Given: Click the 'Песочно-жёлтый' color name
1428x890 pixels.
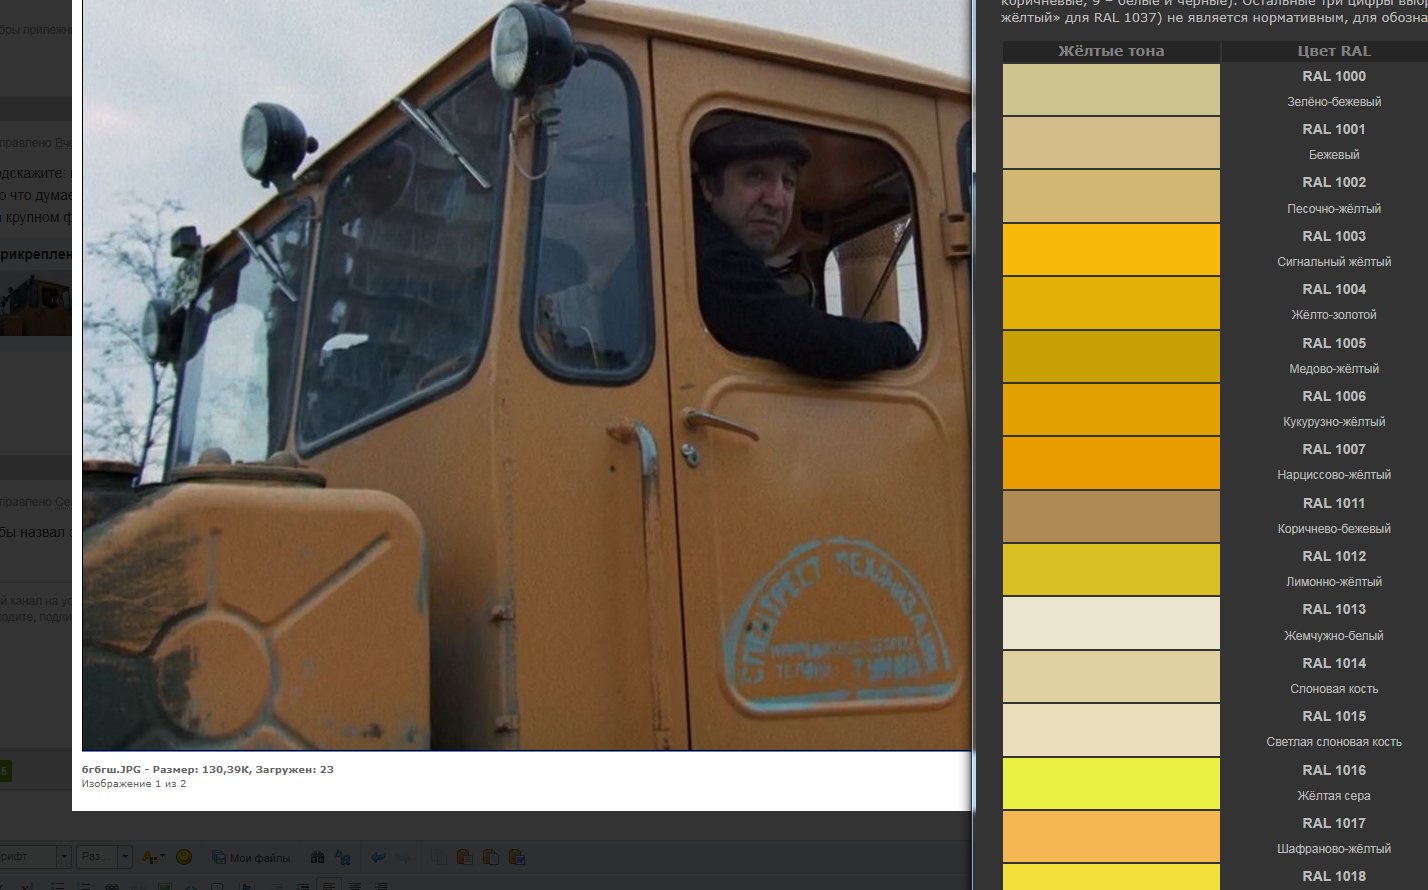Looking at the screenshot, I should click(1334, 209).
